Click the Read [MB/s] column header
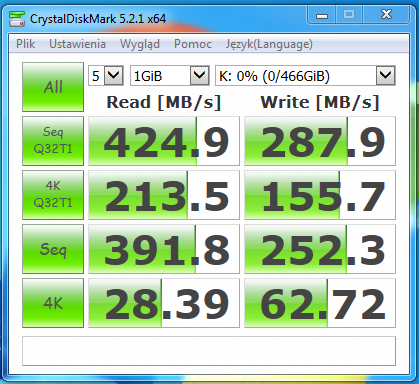Image resolution: width=419 pixels, height=384 pixels. click(164, 102)
